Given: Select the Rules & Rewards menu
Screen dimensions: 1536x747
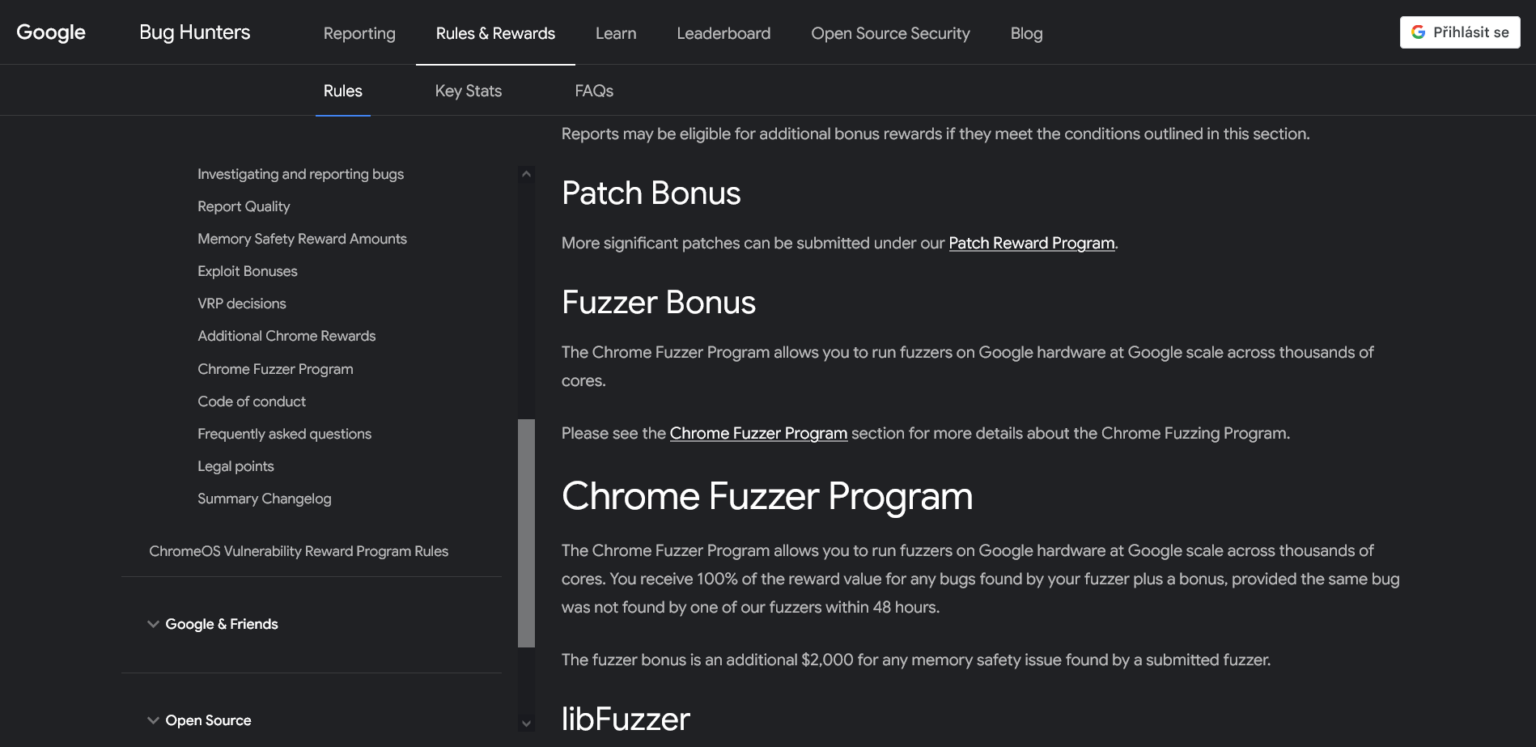Looking at the screenshot, I should click(x=495, y=33).
